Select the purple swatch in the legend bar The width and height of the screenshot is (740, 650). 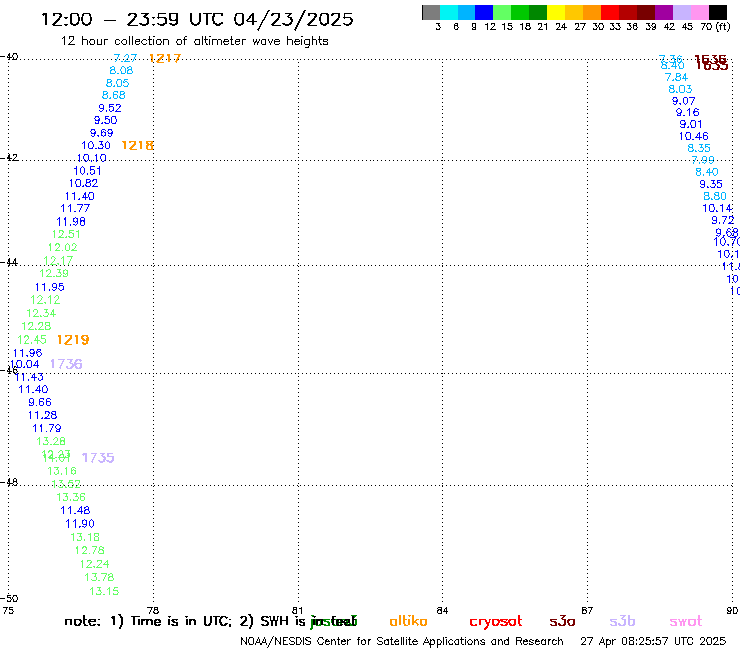coord(664,13)
